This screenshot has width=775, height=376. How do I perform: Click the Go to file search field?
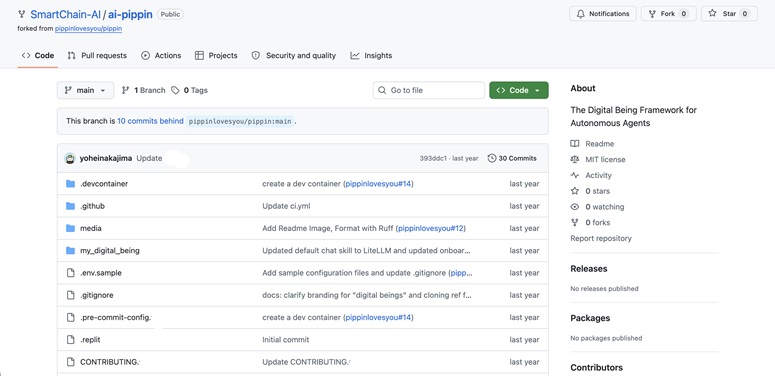tap(429, 90)
